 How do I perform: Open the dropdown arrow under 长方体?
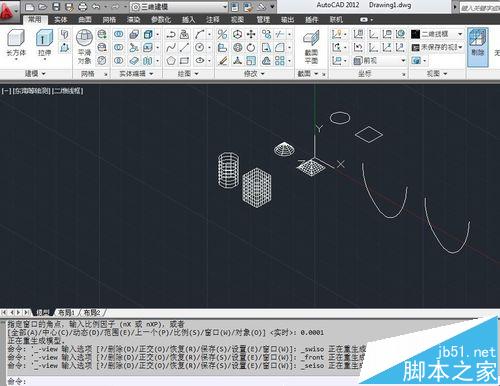tap(16, 59)
